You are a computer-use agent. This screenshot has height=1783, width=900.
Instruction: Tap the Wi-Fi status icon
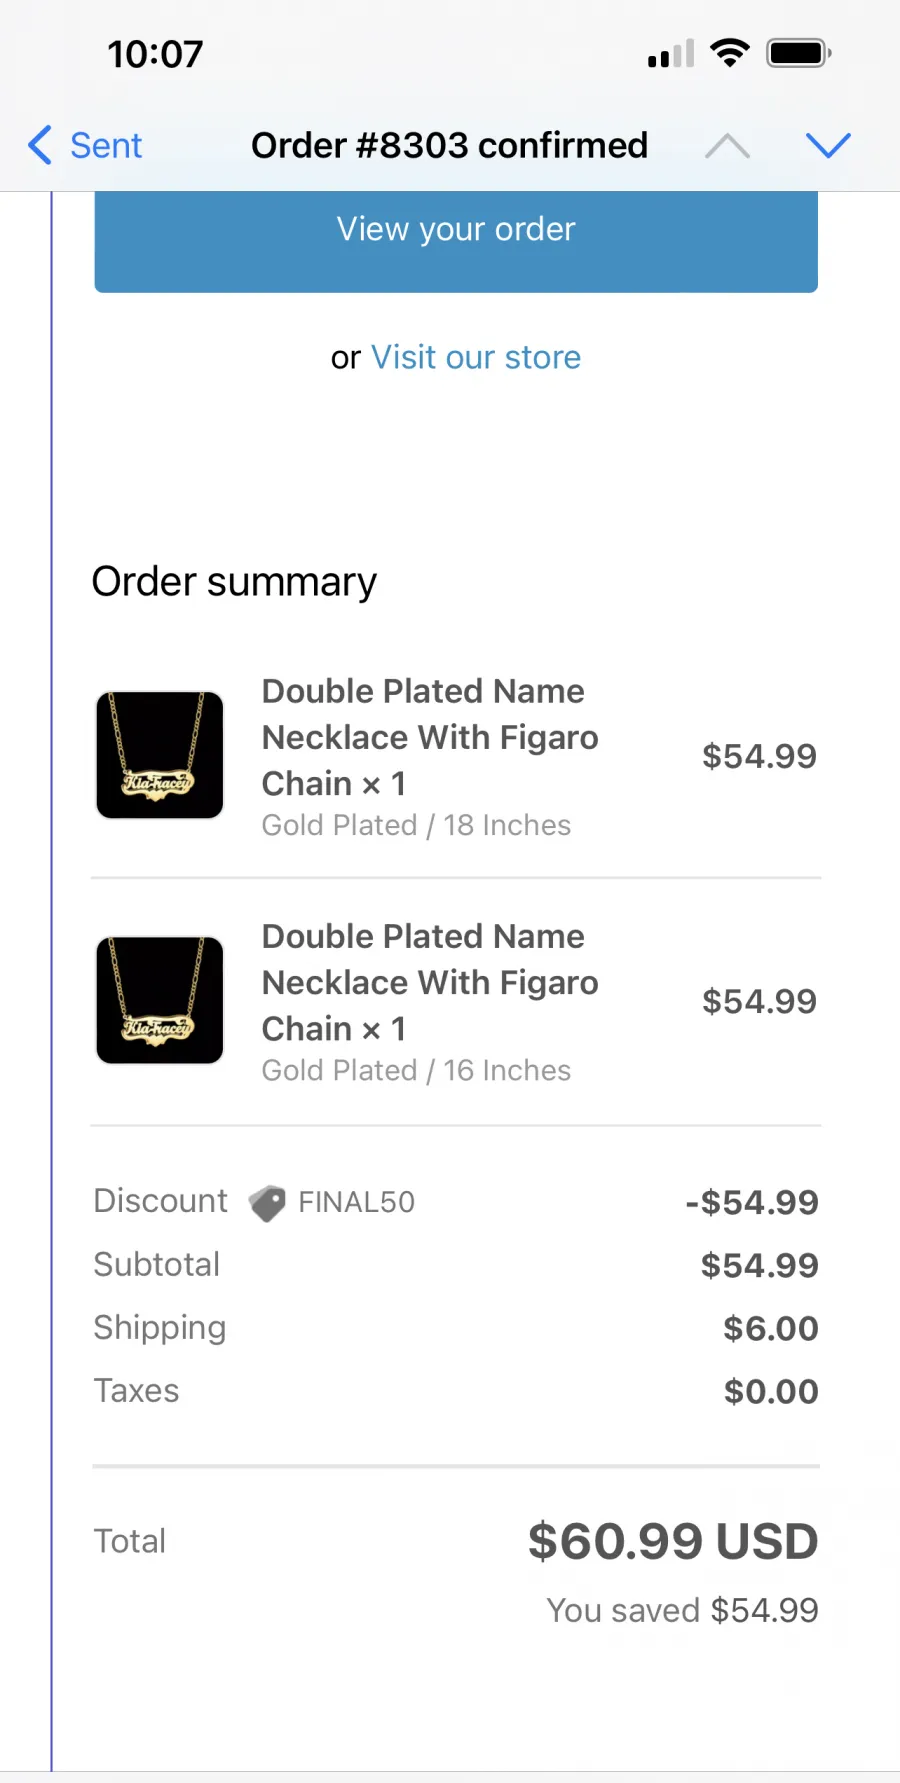730,53
